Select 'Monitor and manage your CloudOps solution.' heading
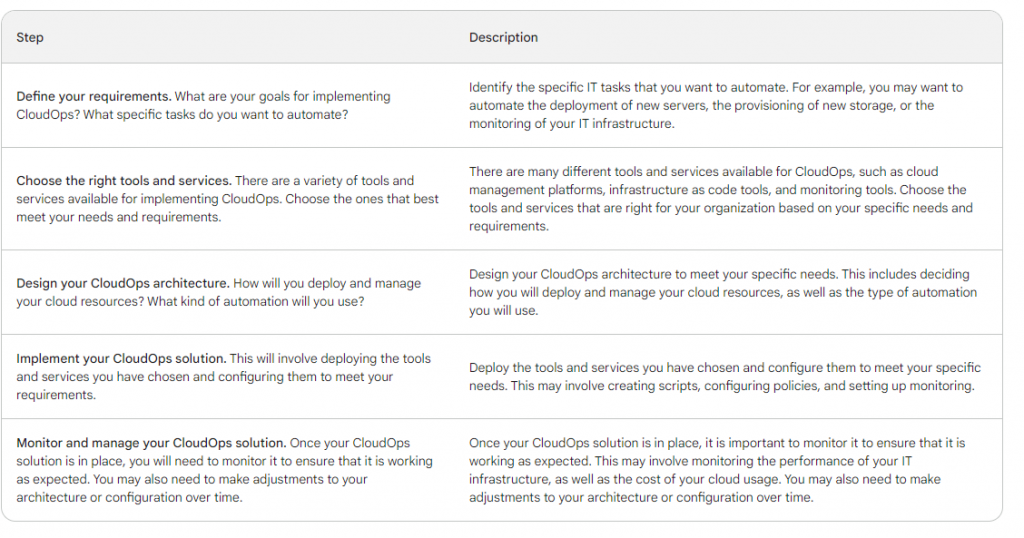This screenshot has height=538, width=1024. tap(151, 443)
